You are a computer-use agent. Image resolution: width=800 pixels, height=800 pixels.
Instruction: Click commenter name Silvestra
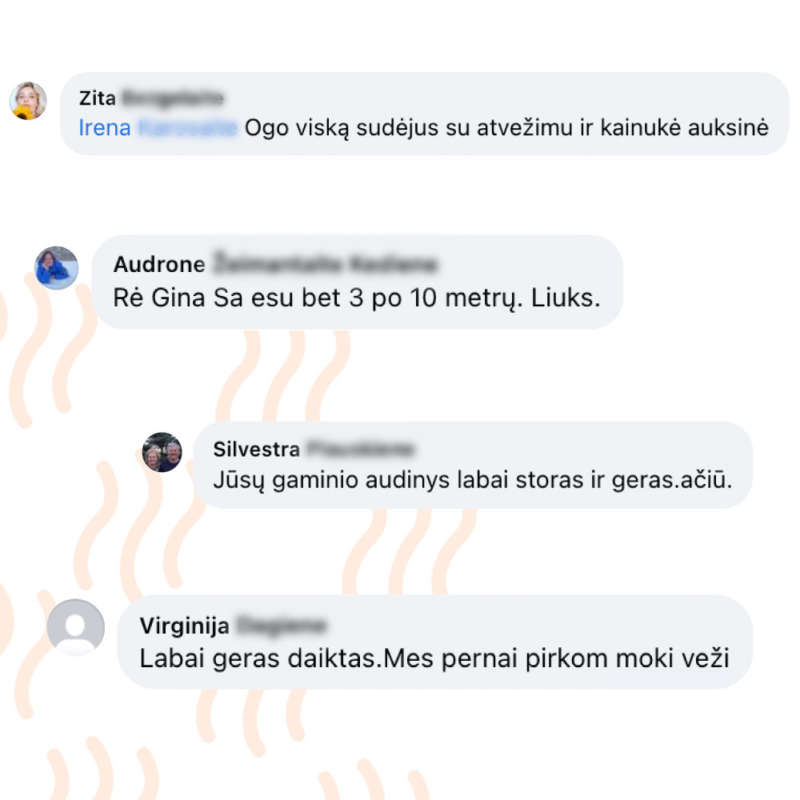257,449
